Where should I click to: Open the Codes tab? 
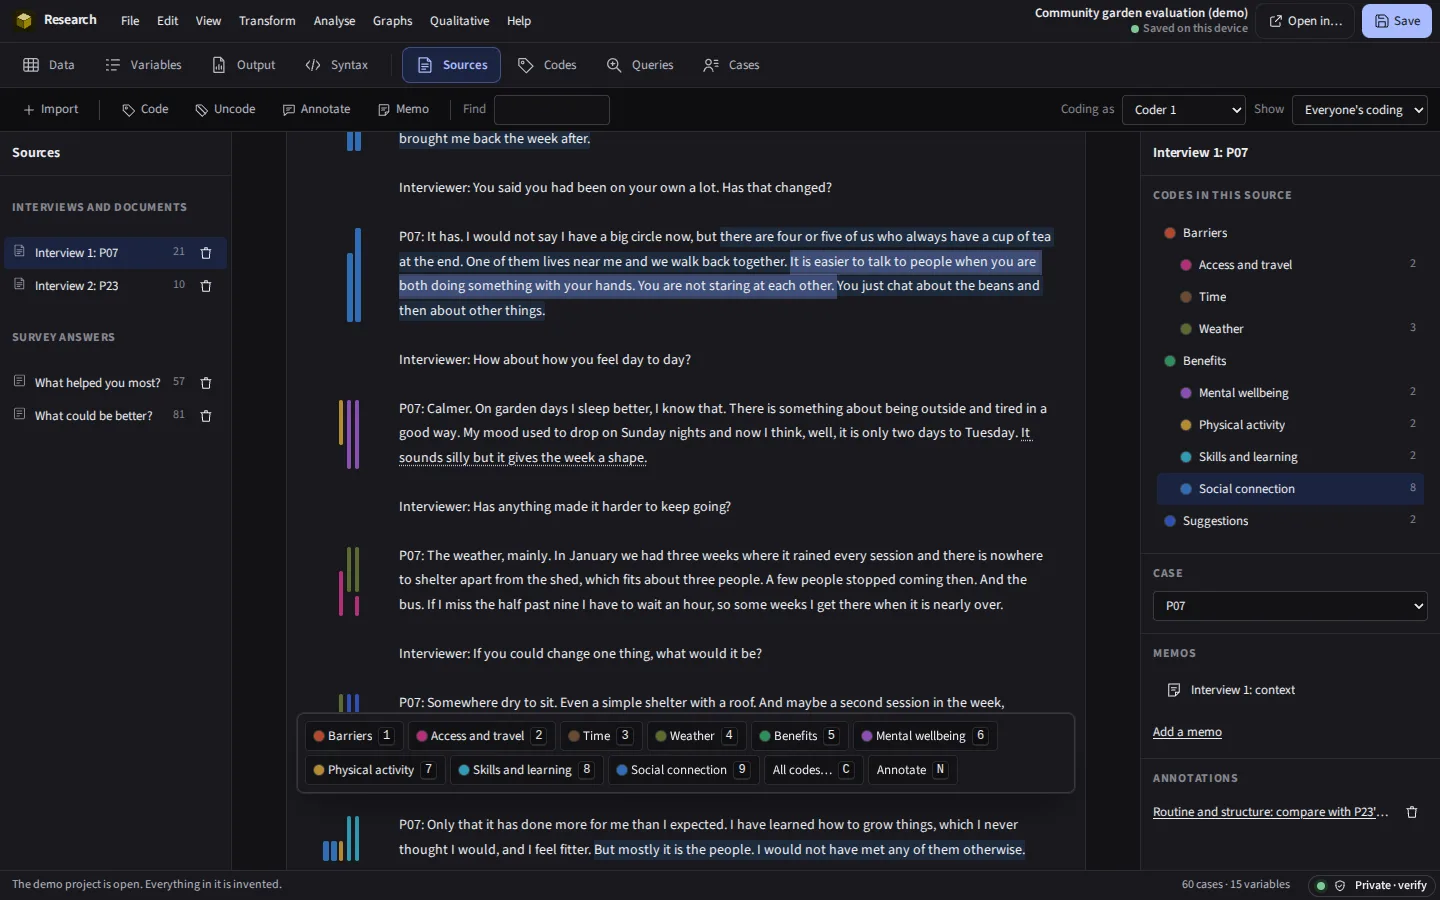click(547, 65)
